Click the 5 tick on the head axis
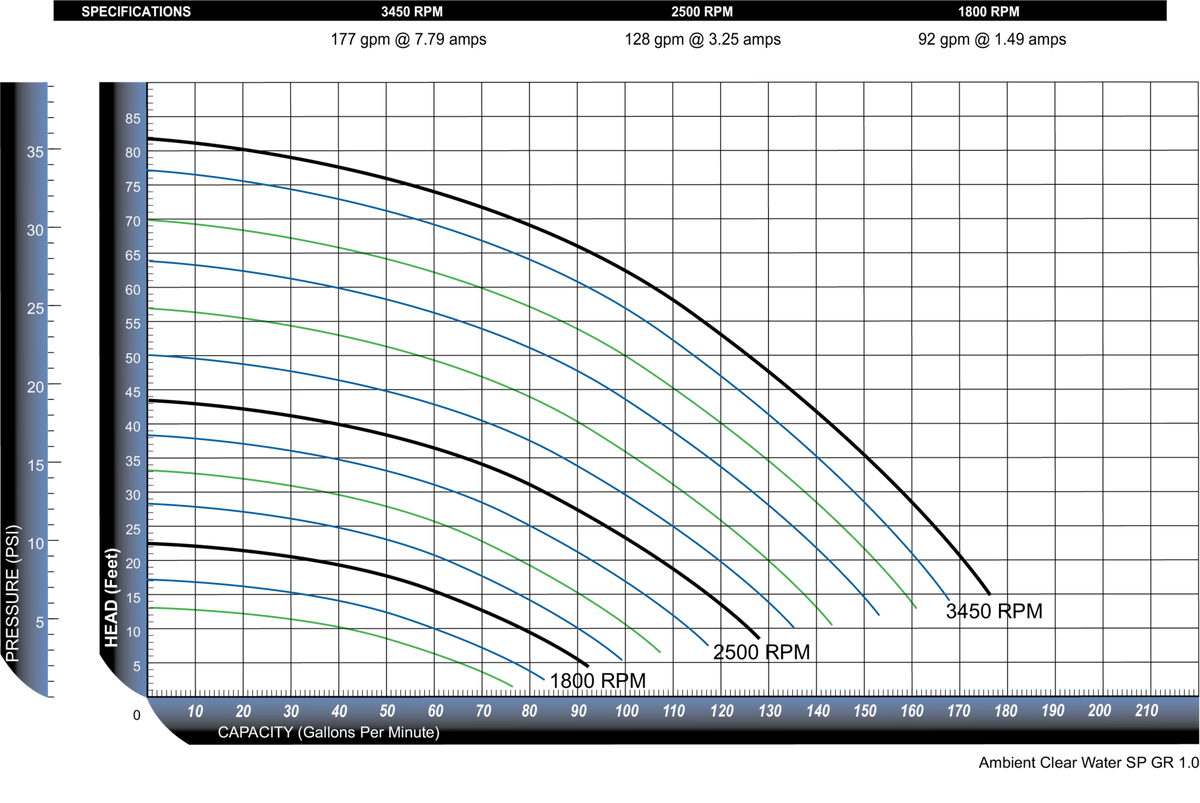This screenshot has width=1200, height=803. (136, 666)
